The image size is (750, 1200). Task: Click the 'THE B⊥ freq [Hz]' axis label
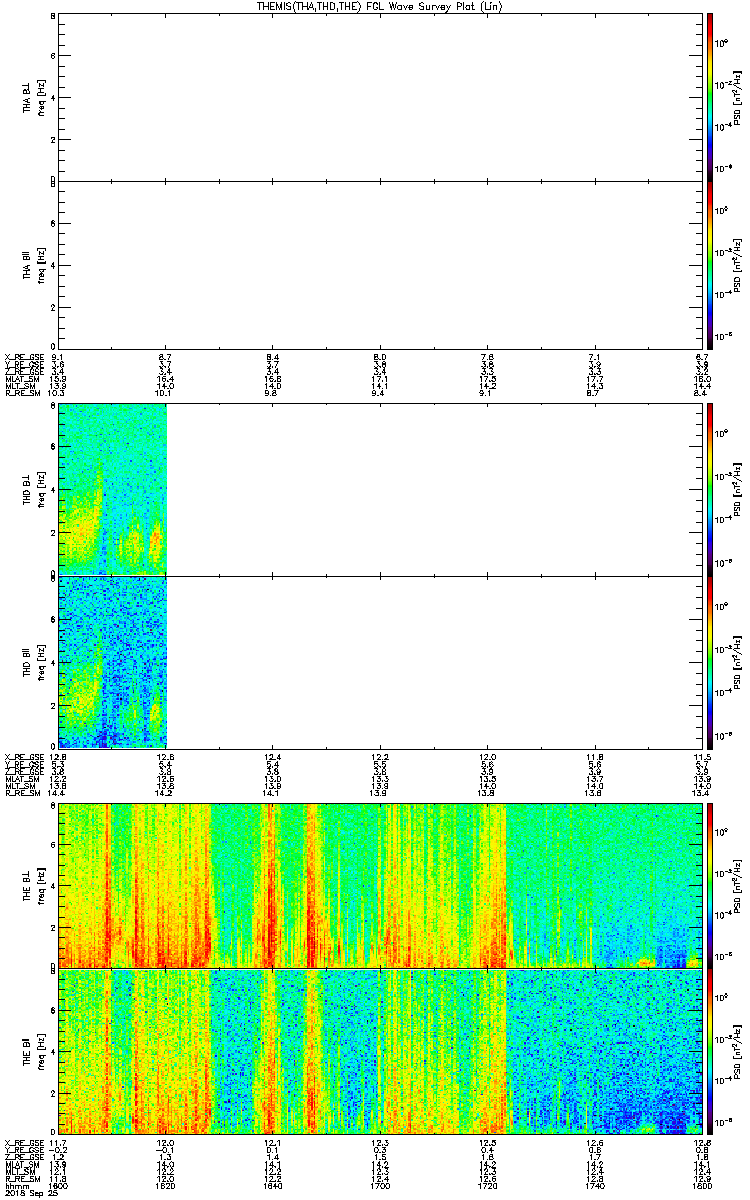[x=34, y=885]
